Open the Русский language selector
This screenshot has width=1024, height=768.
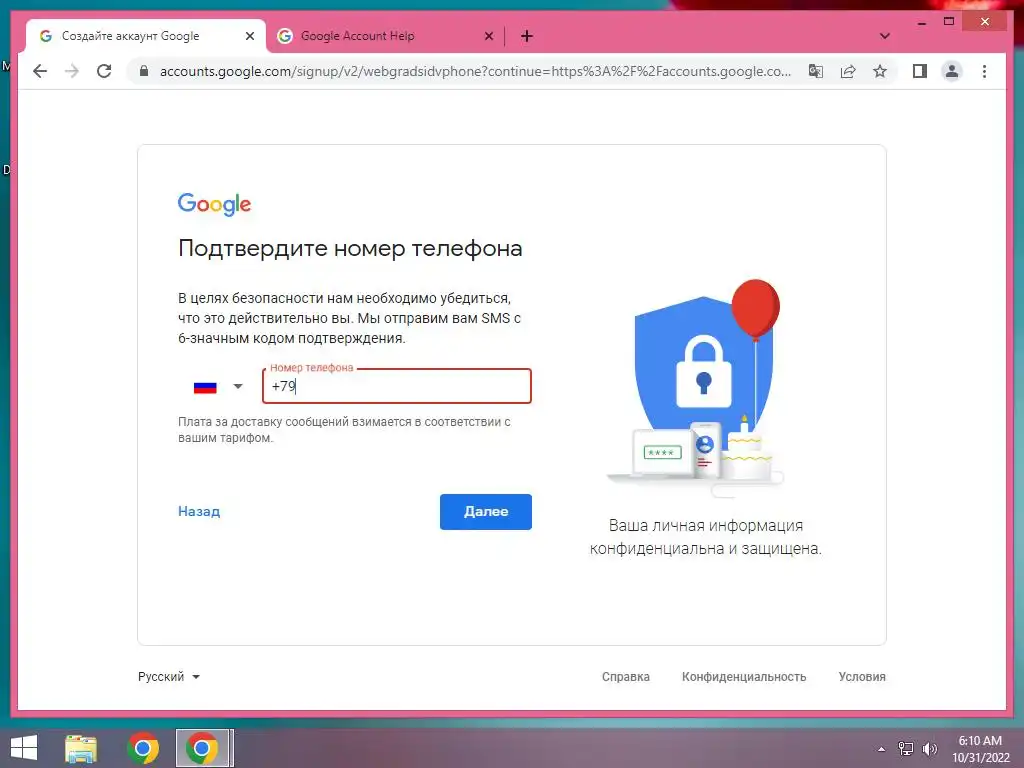coord(168,677)
